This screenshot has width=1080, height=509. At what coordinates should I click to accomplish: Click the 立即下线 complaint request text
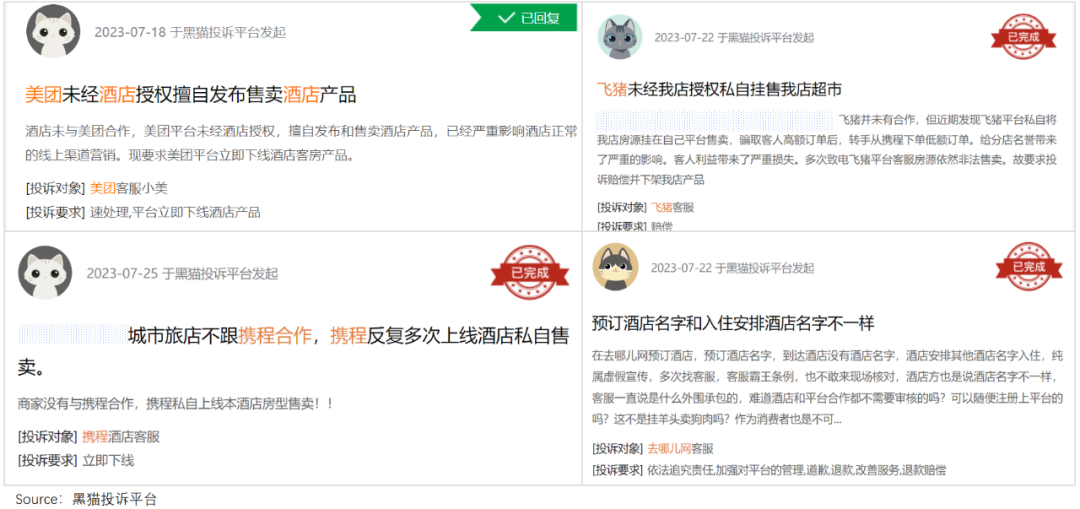(x=108, y=460)
